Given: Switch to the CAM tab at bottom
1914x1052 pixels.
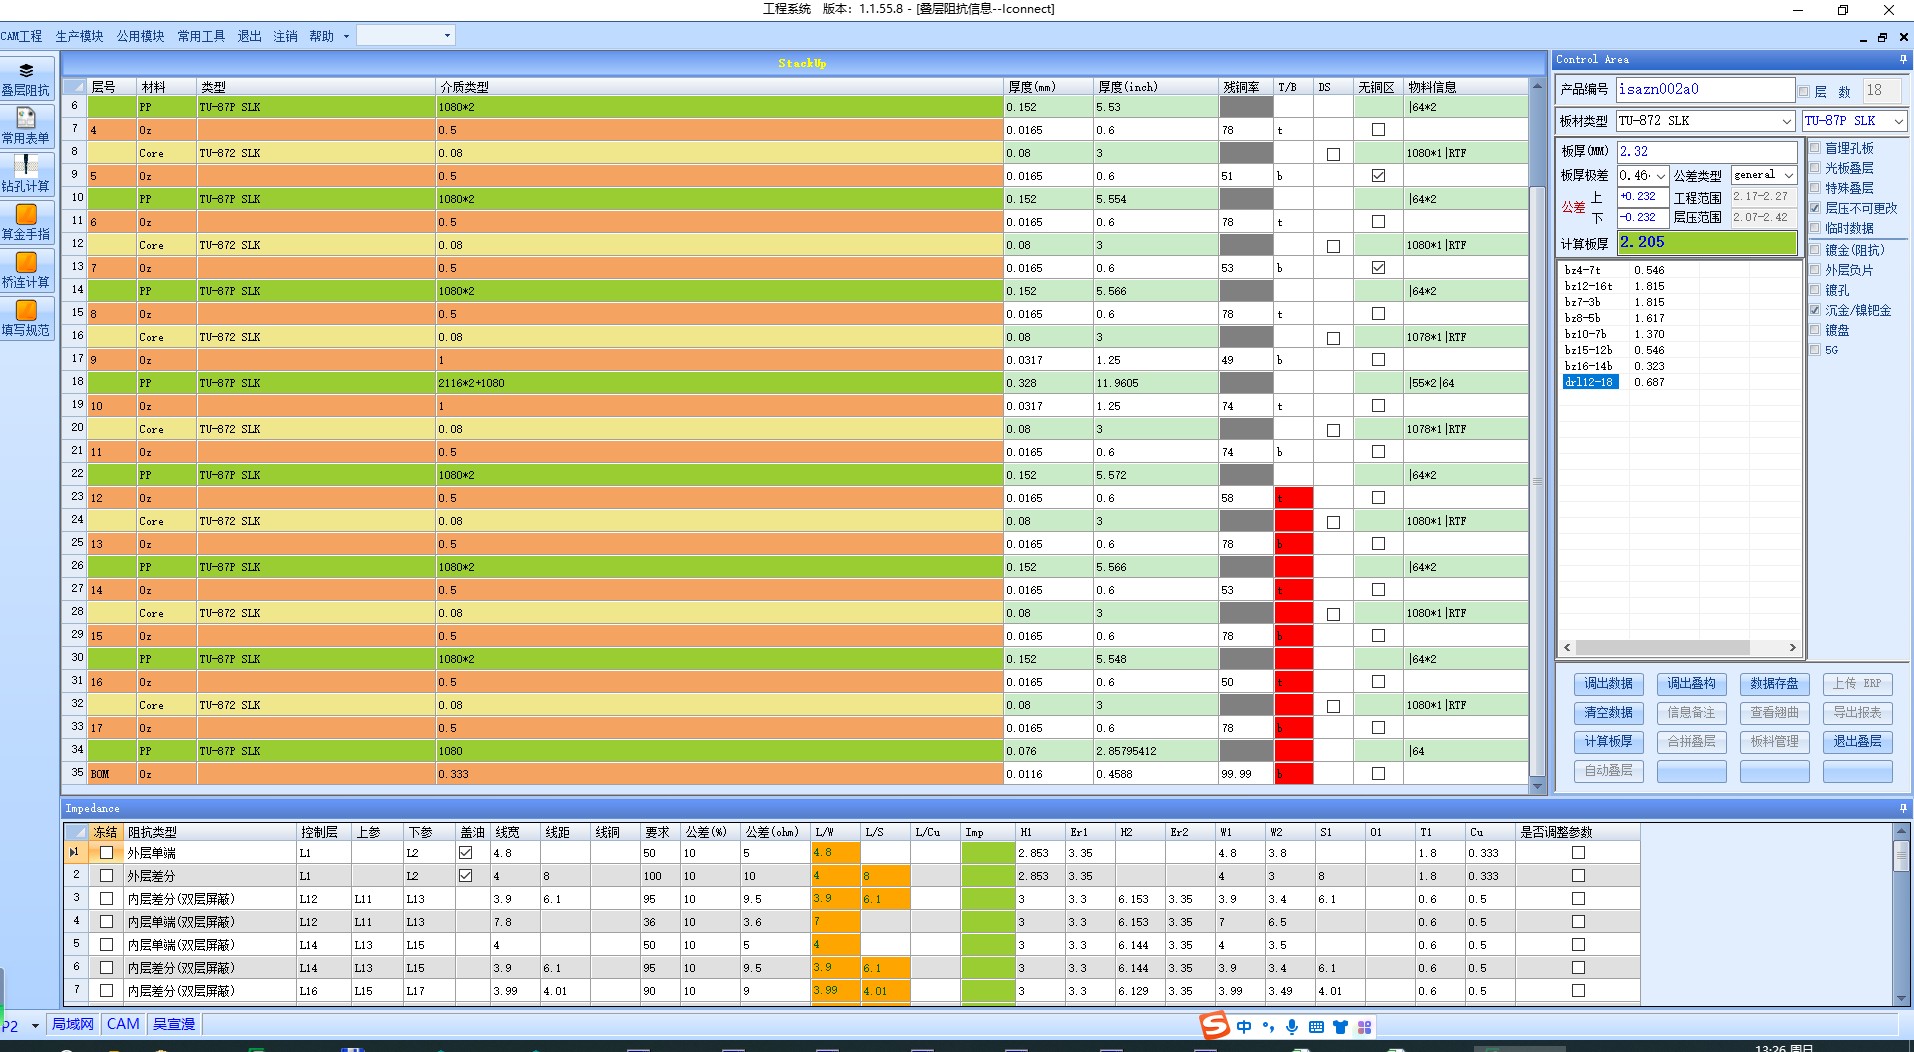Looking at the screenshot, I should point(123,1024).
